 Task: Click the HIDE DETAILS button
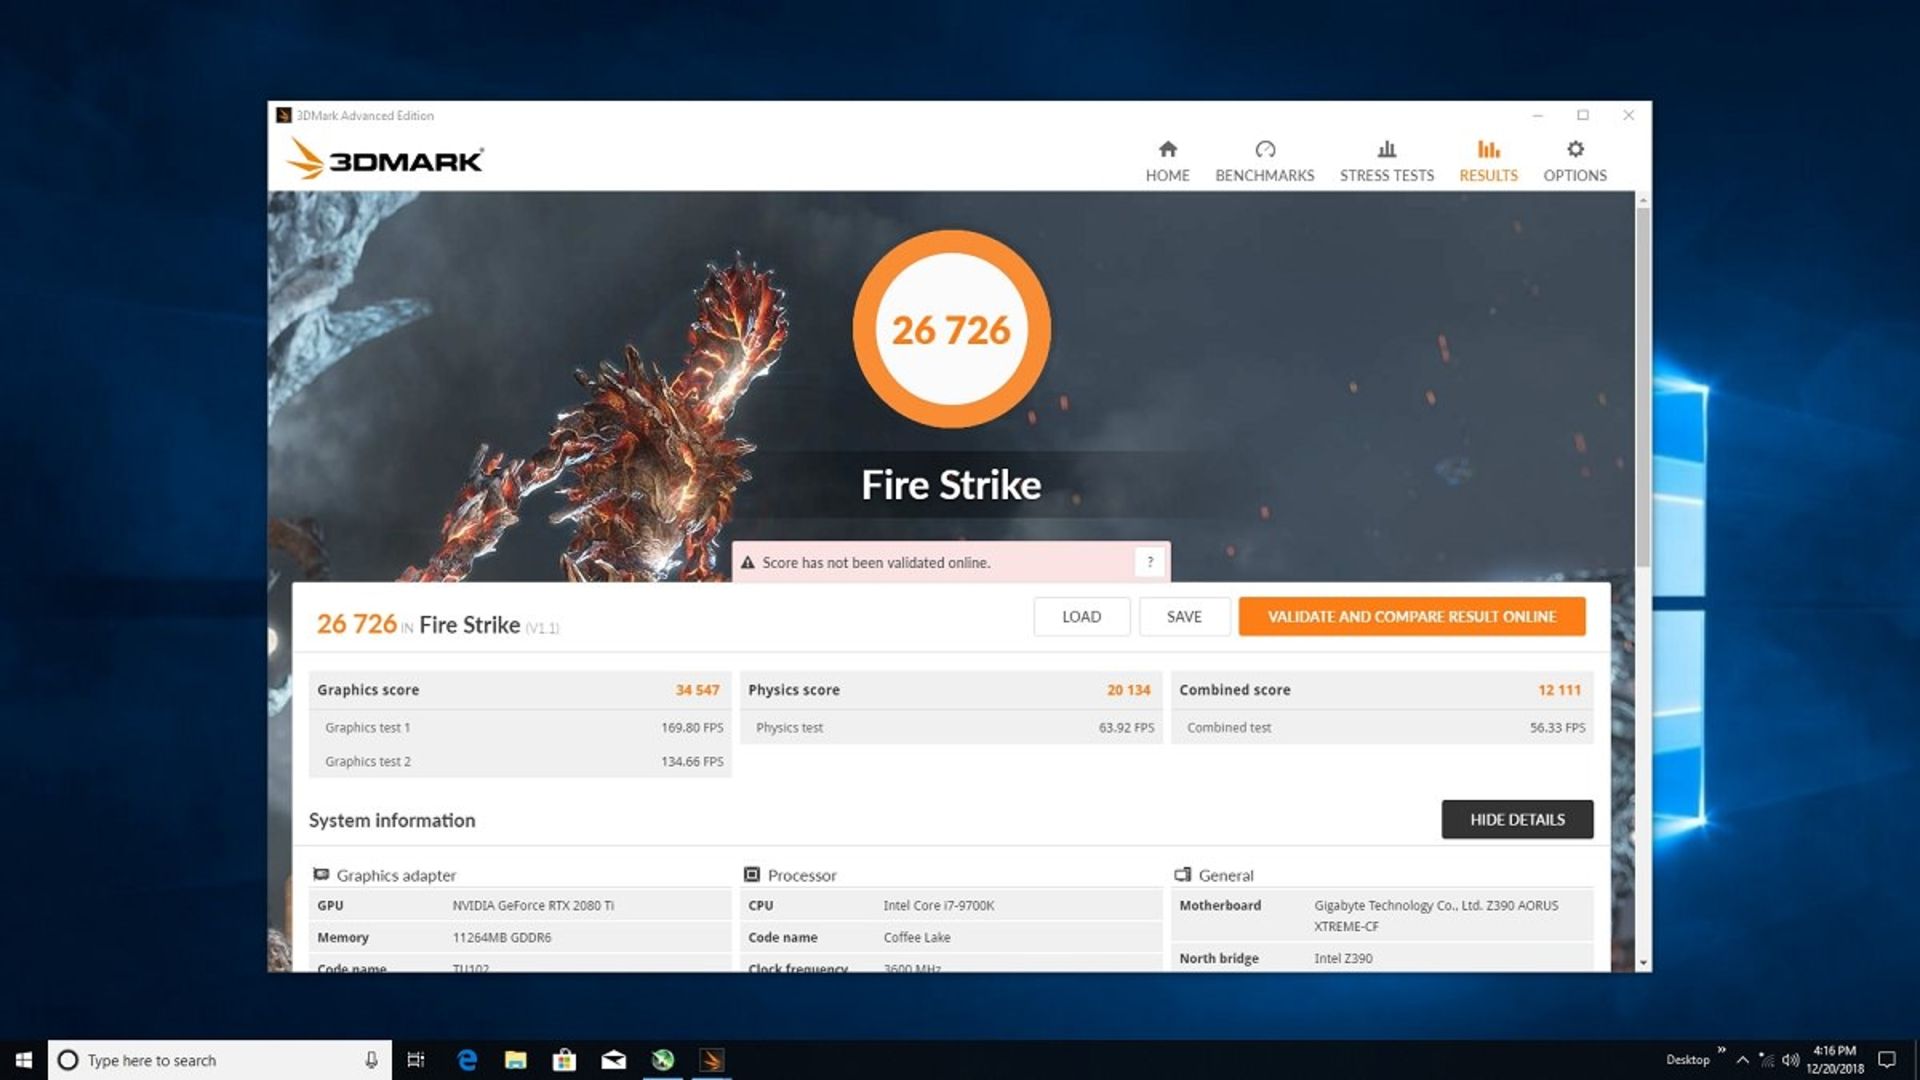click(1517, 819)
